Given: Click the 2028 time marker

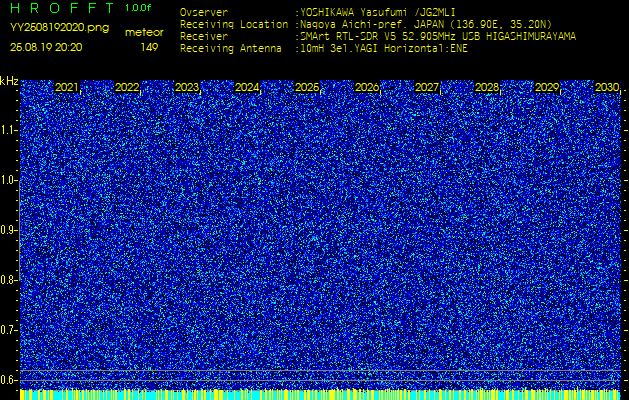Looking at the screenshot, I should (x=487, y=87).
